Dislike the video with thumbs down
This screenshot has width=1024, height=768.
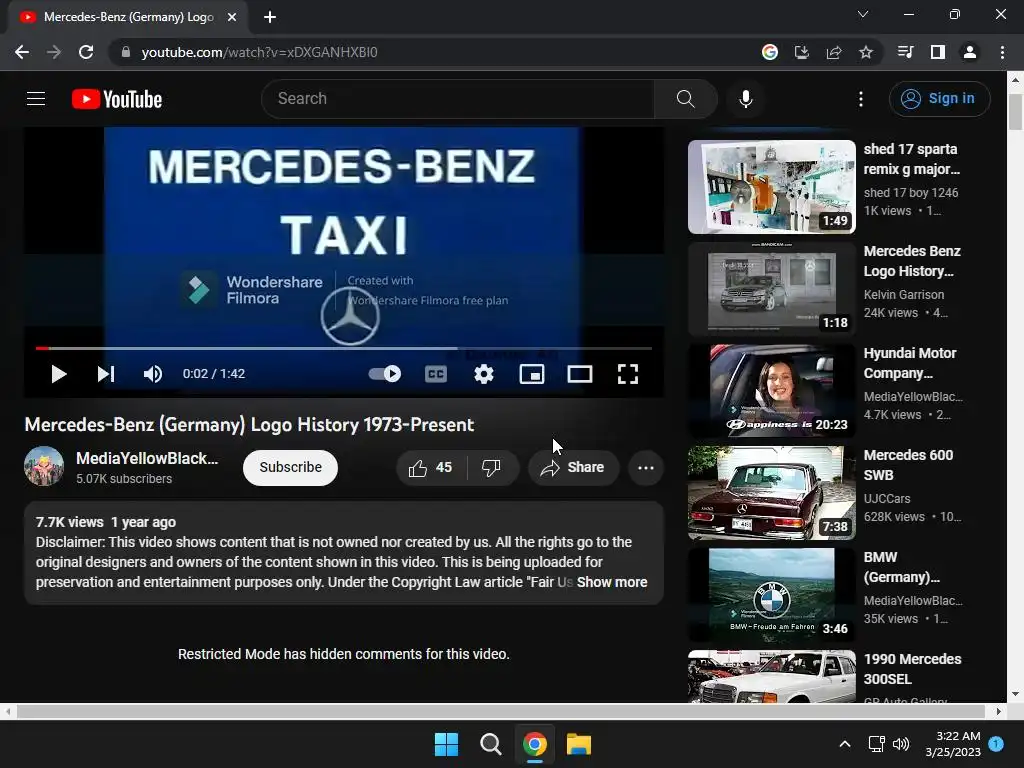click(491, 468)
